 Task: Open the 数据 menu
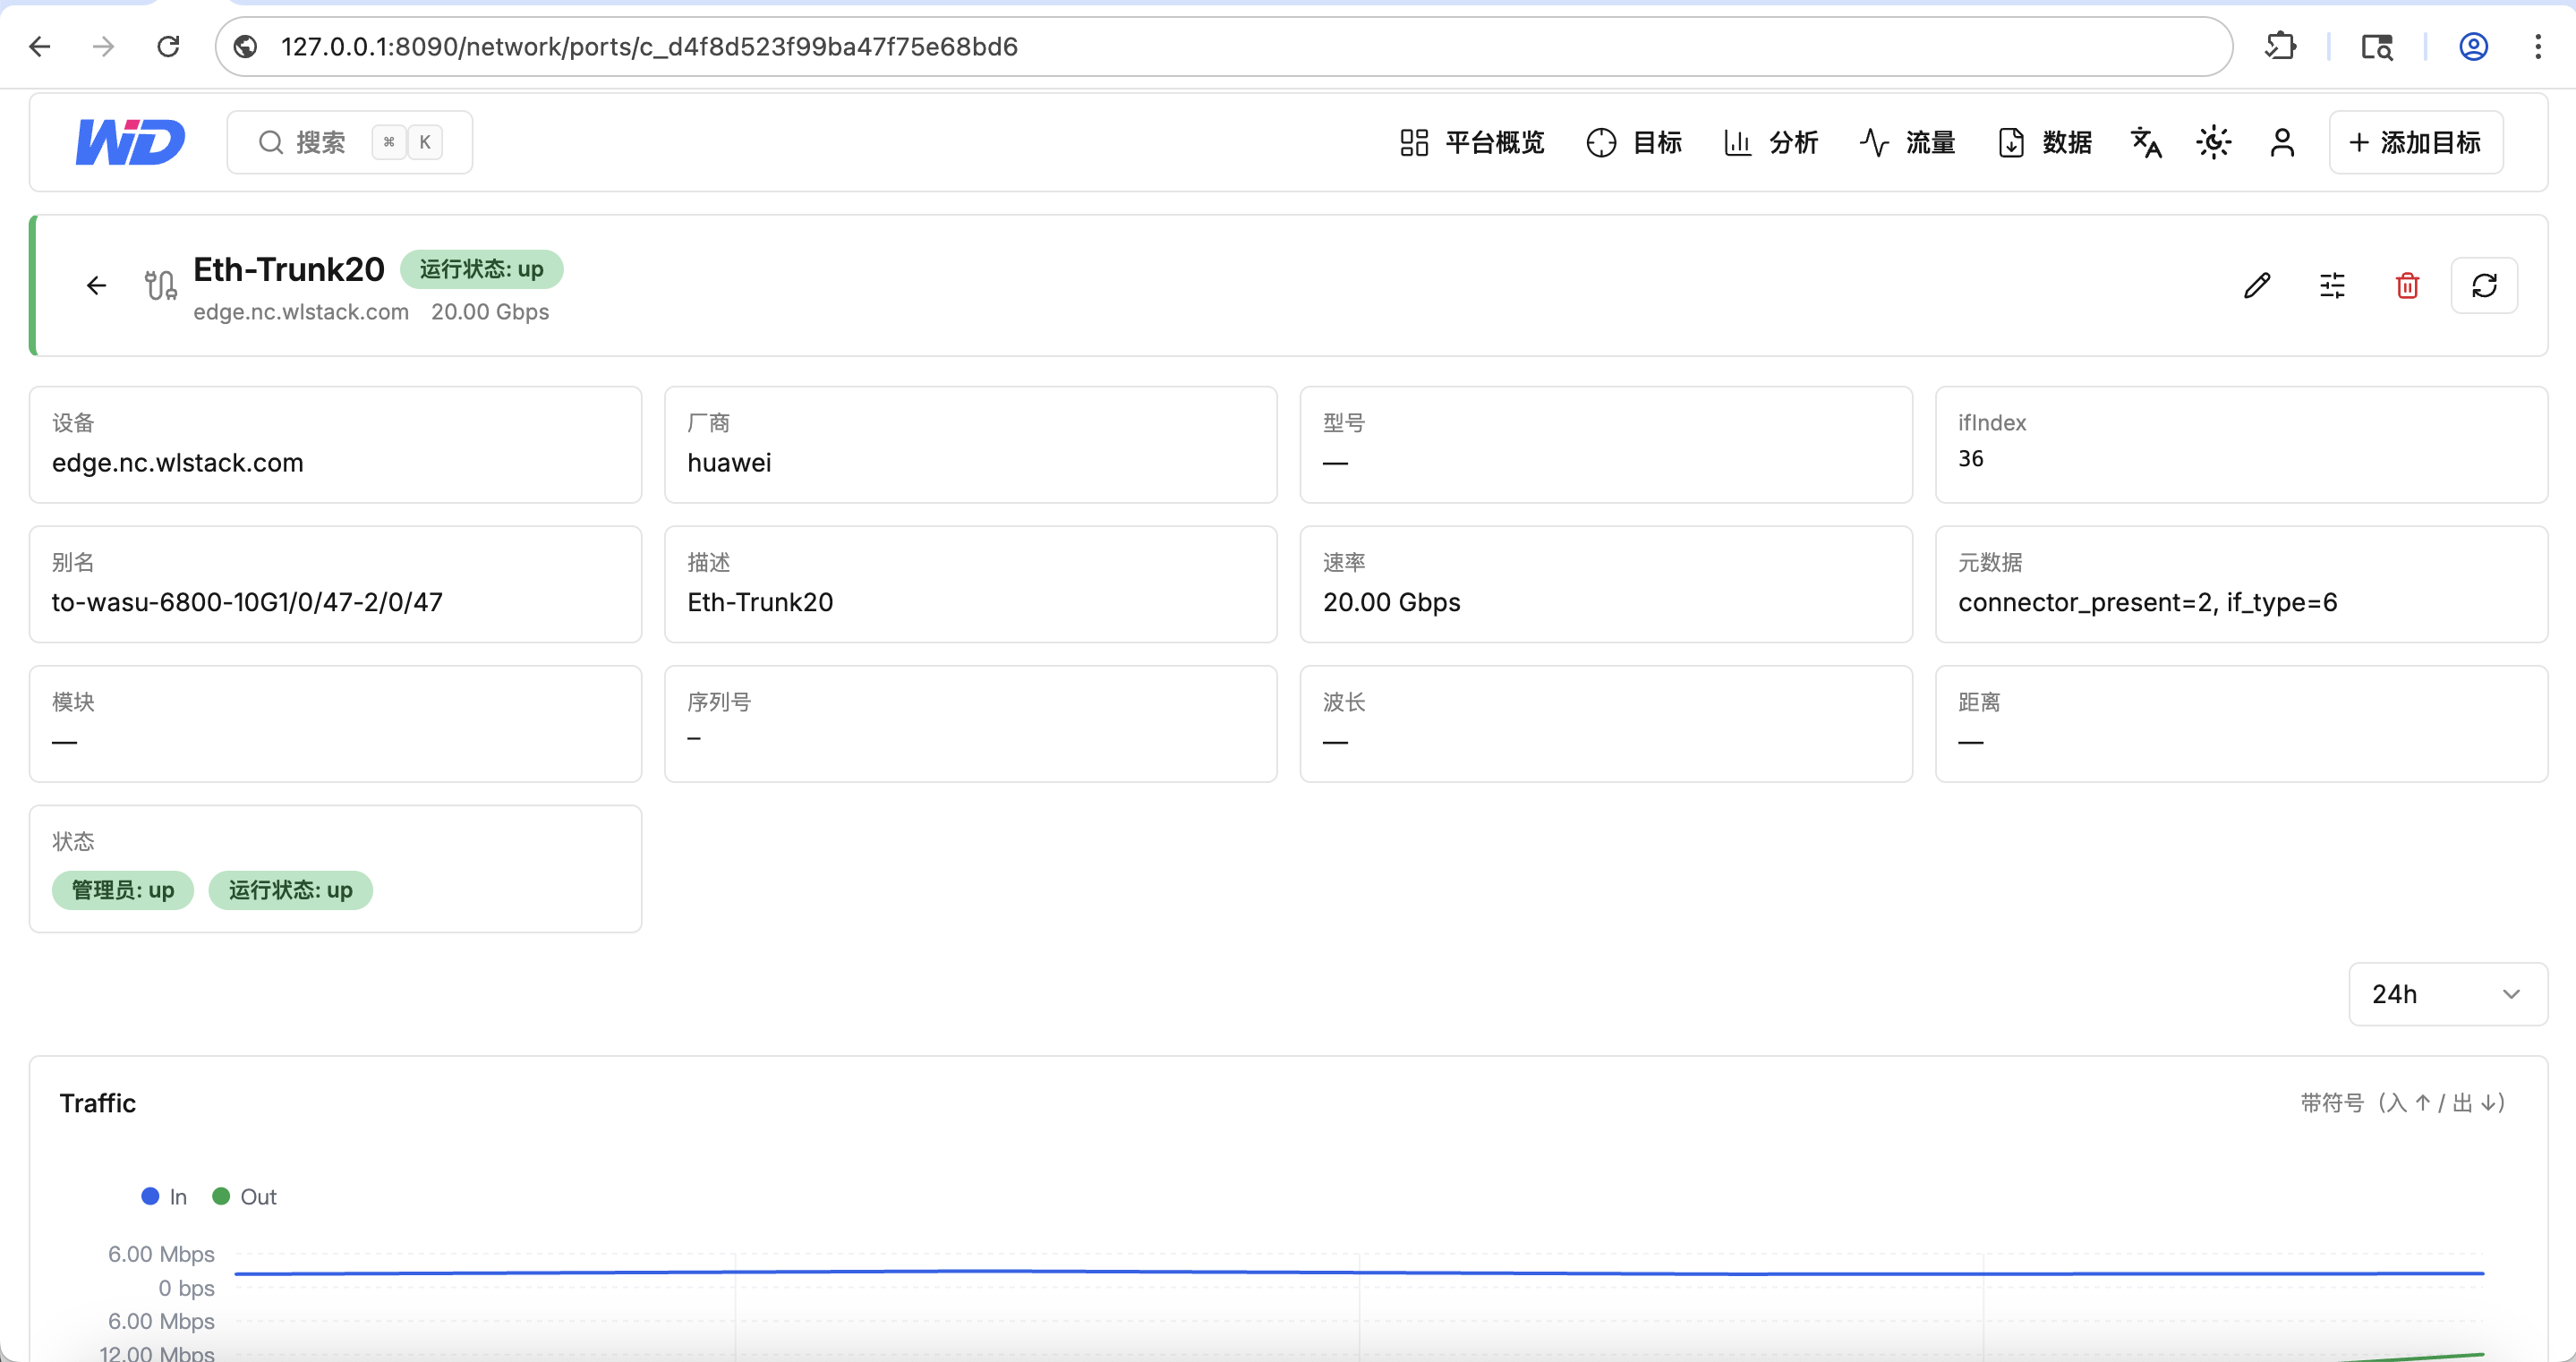(2045, 142)
